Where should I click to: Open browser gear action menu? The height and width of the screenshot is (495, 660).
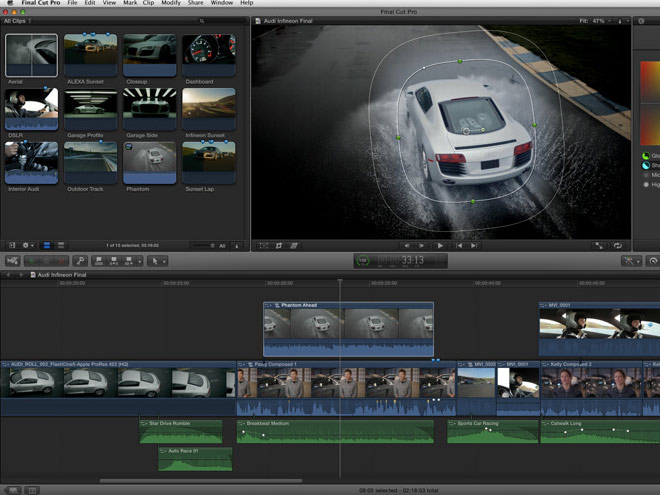pos(26,245)
